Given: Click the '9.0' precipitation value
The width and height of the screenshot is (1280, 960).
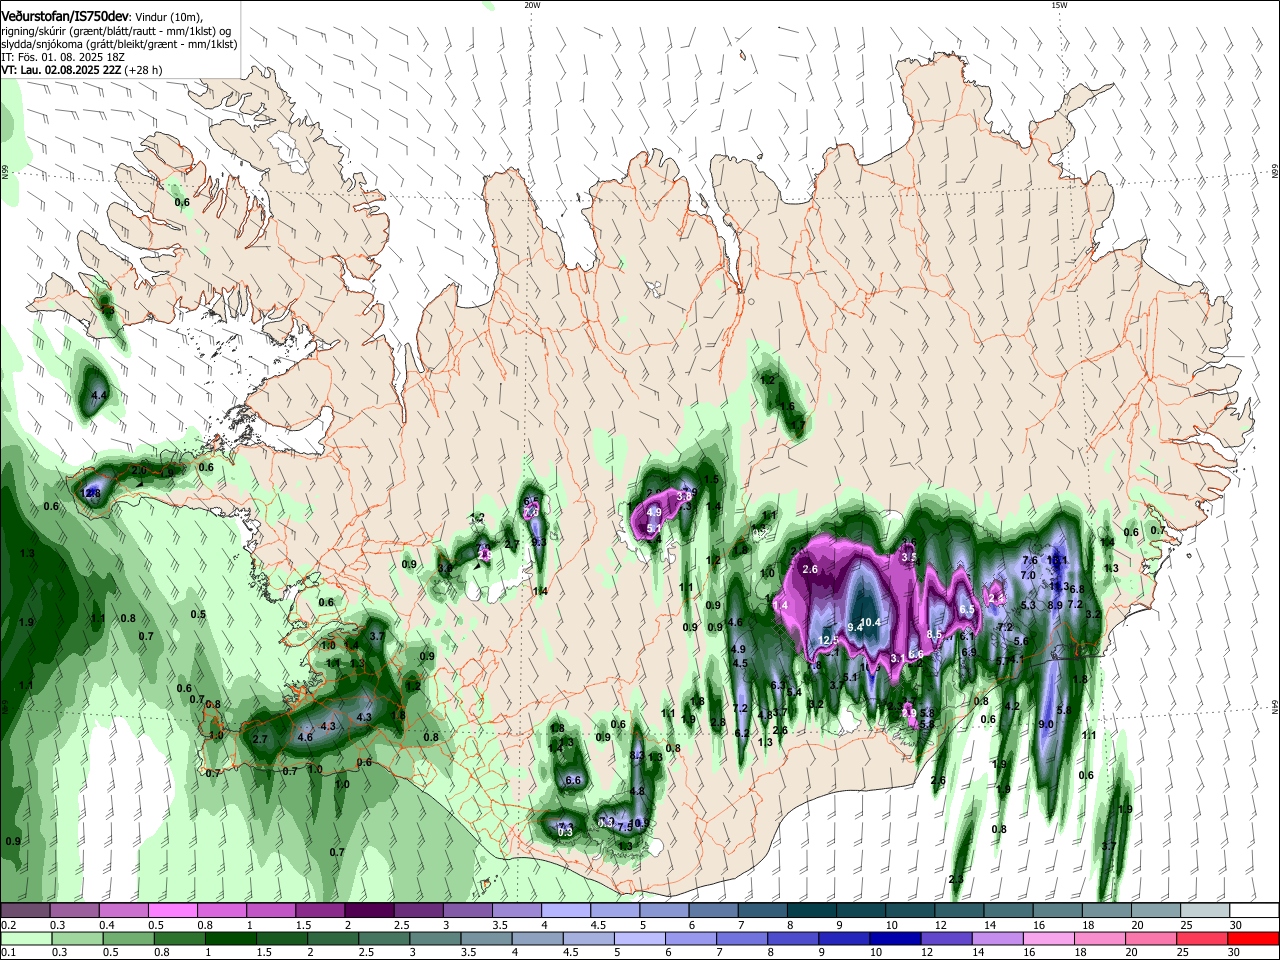Looking at the screenshot, I should coord(1046,724).
